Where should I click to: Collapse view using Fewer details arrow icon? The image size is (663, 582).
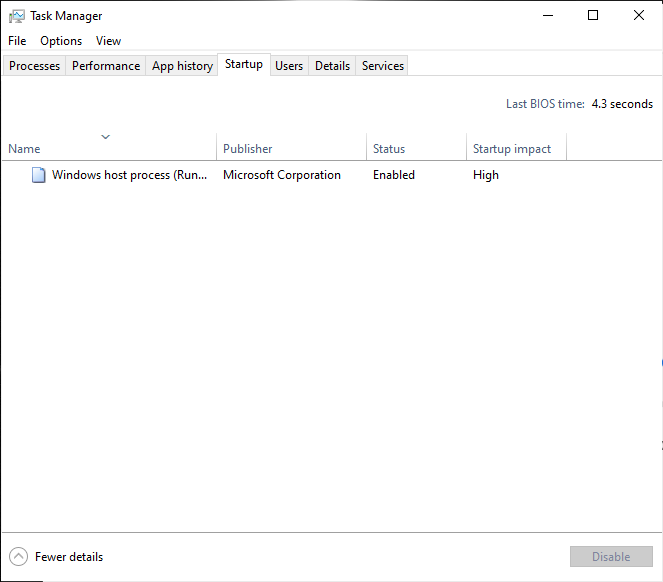(18, 557)
